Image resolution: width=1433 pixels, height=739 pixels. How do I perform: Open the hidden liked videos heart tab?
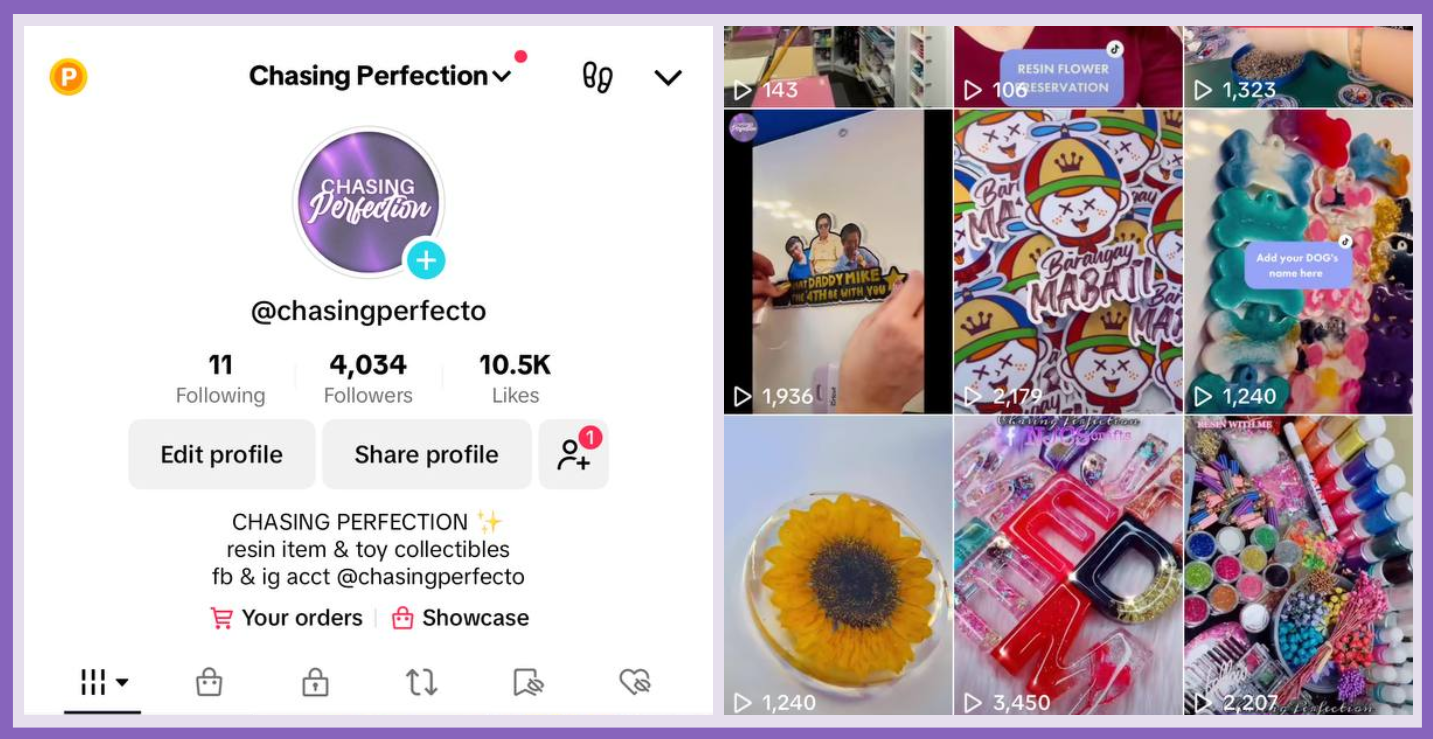[635, 682]
